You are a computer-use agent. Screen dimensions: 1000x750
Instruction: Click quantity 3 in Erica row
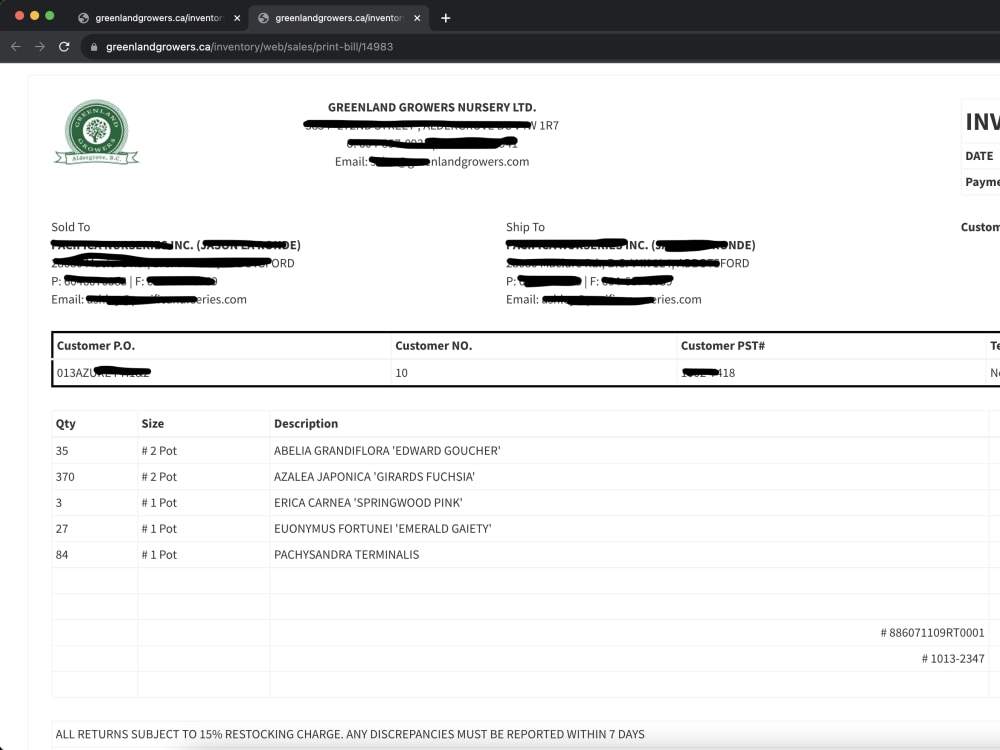[x=59, y=503]
